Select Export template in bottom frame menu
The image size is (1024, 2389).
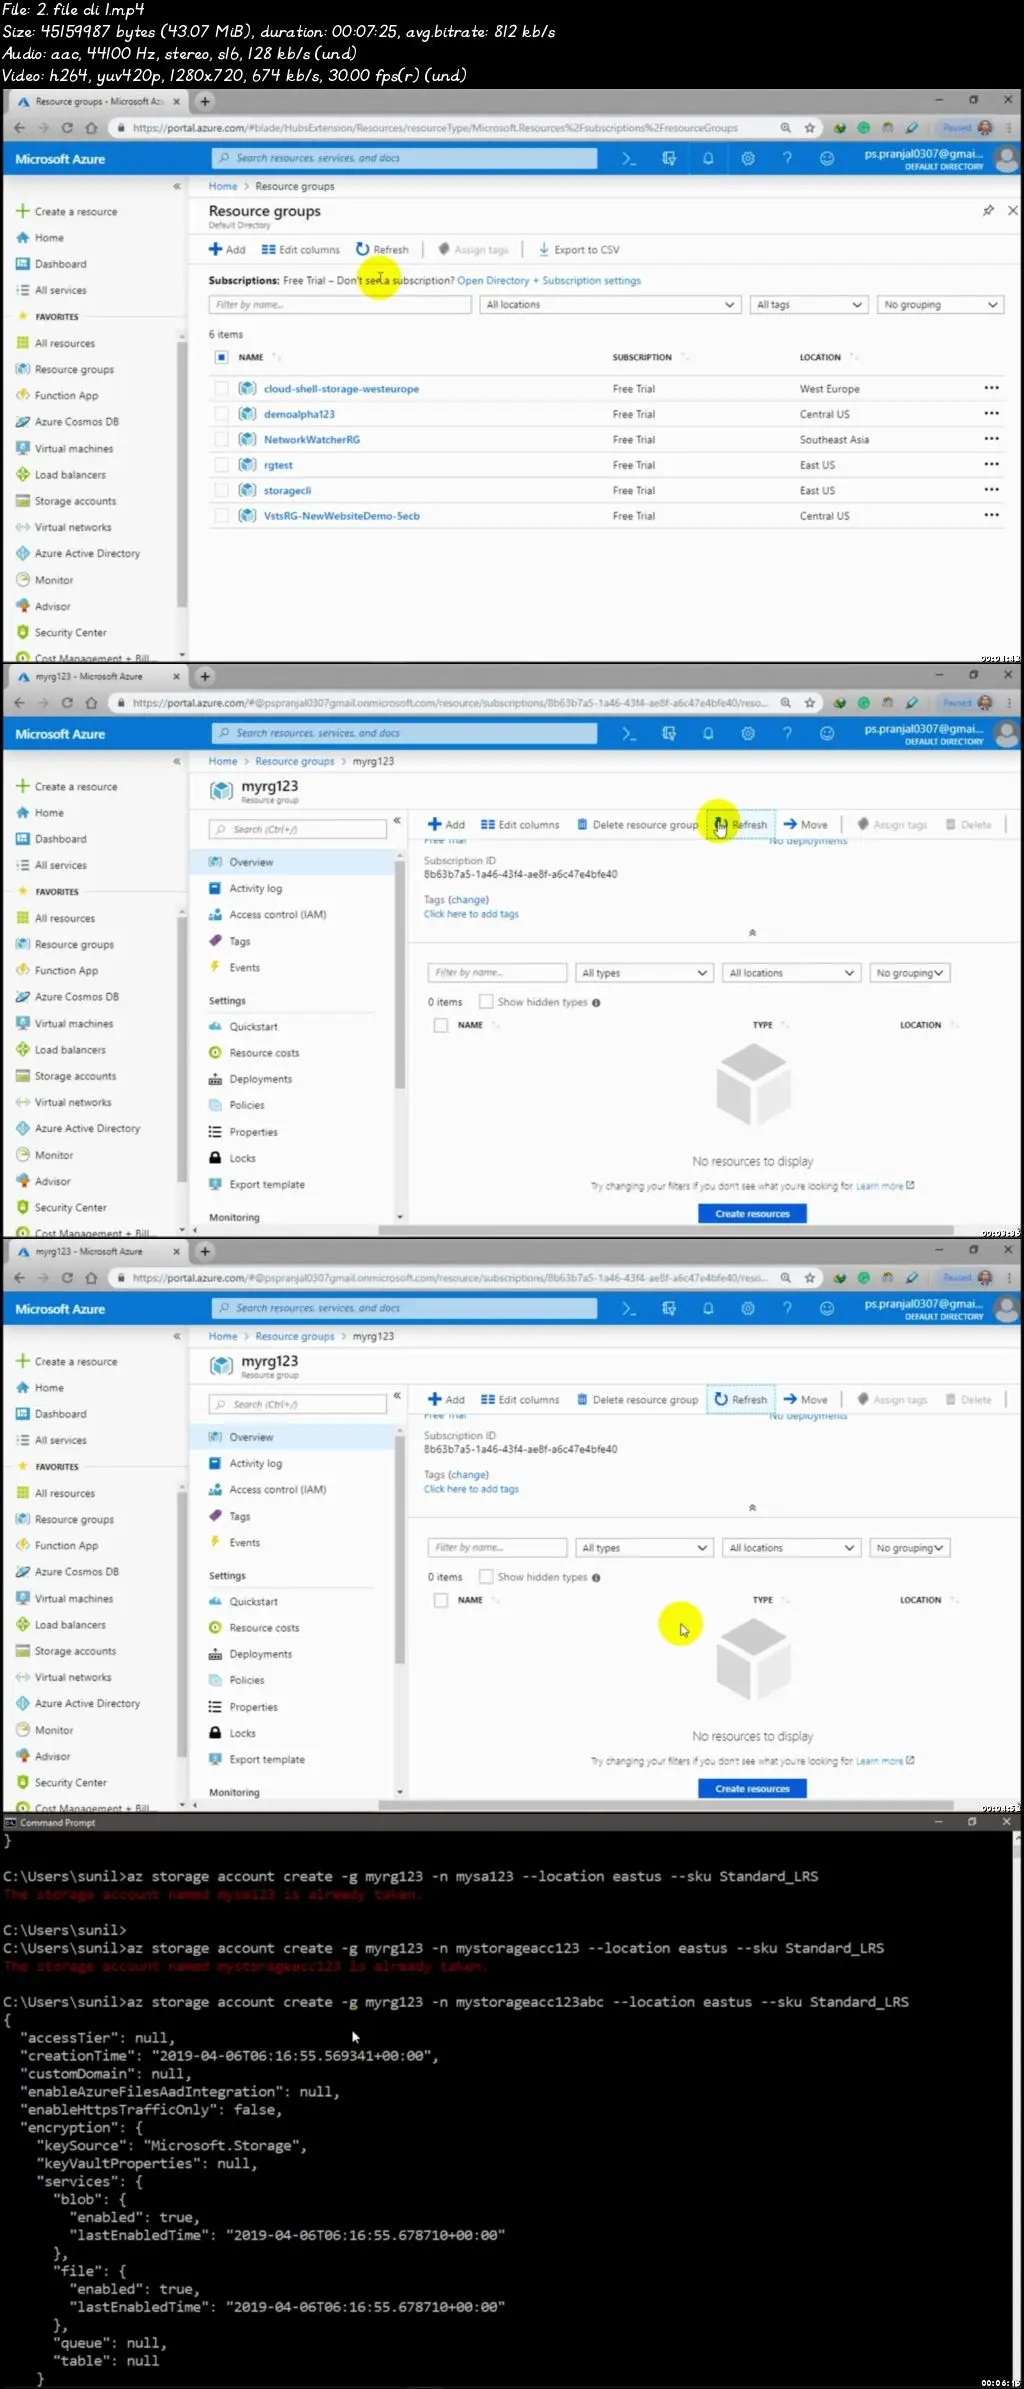tap(267, 1759)
